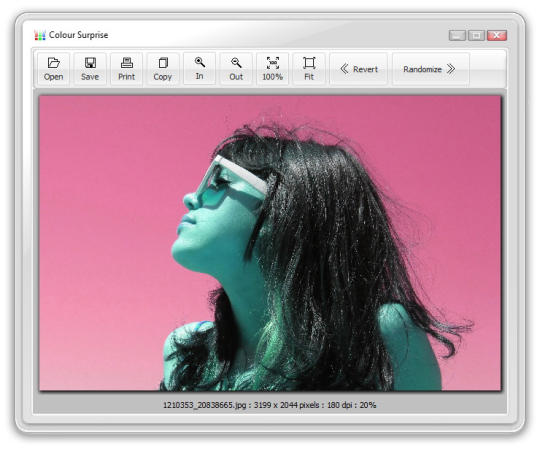
Task: Fit the image to the window
Action: pos(309,69)
